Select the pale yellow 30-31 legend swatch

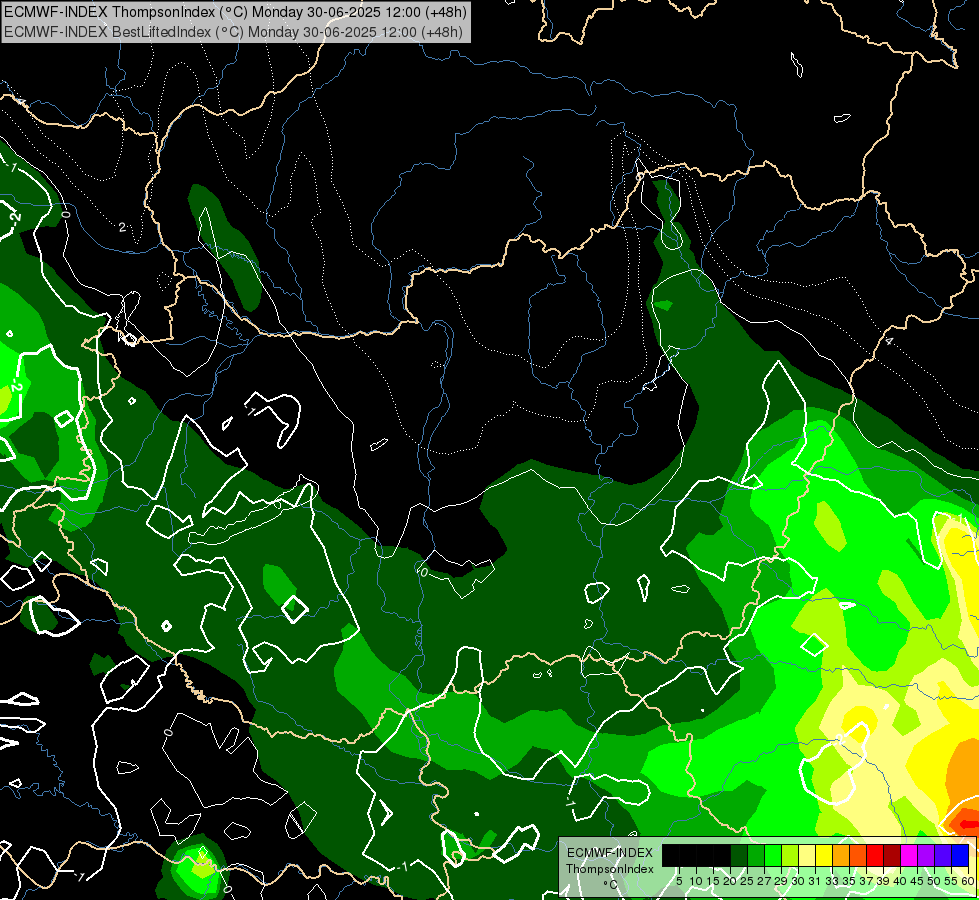point(807,855)
